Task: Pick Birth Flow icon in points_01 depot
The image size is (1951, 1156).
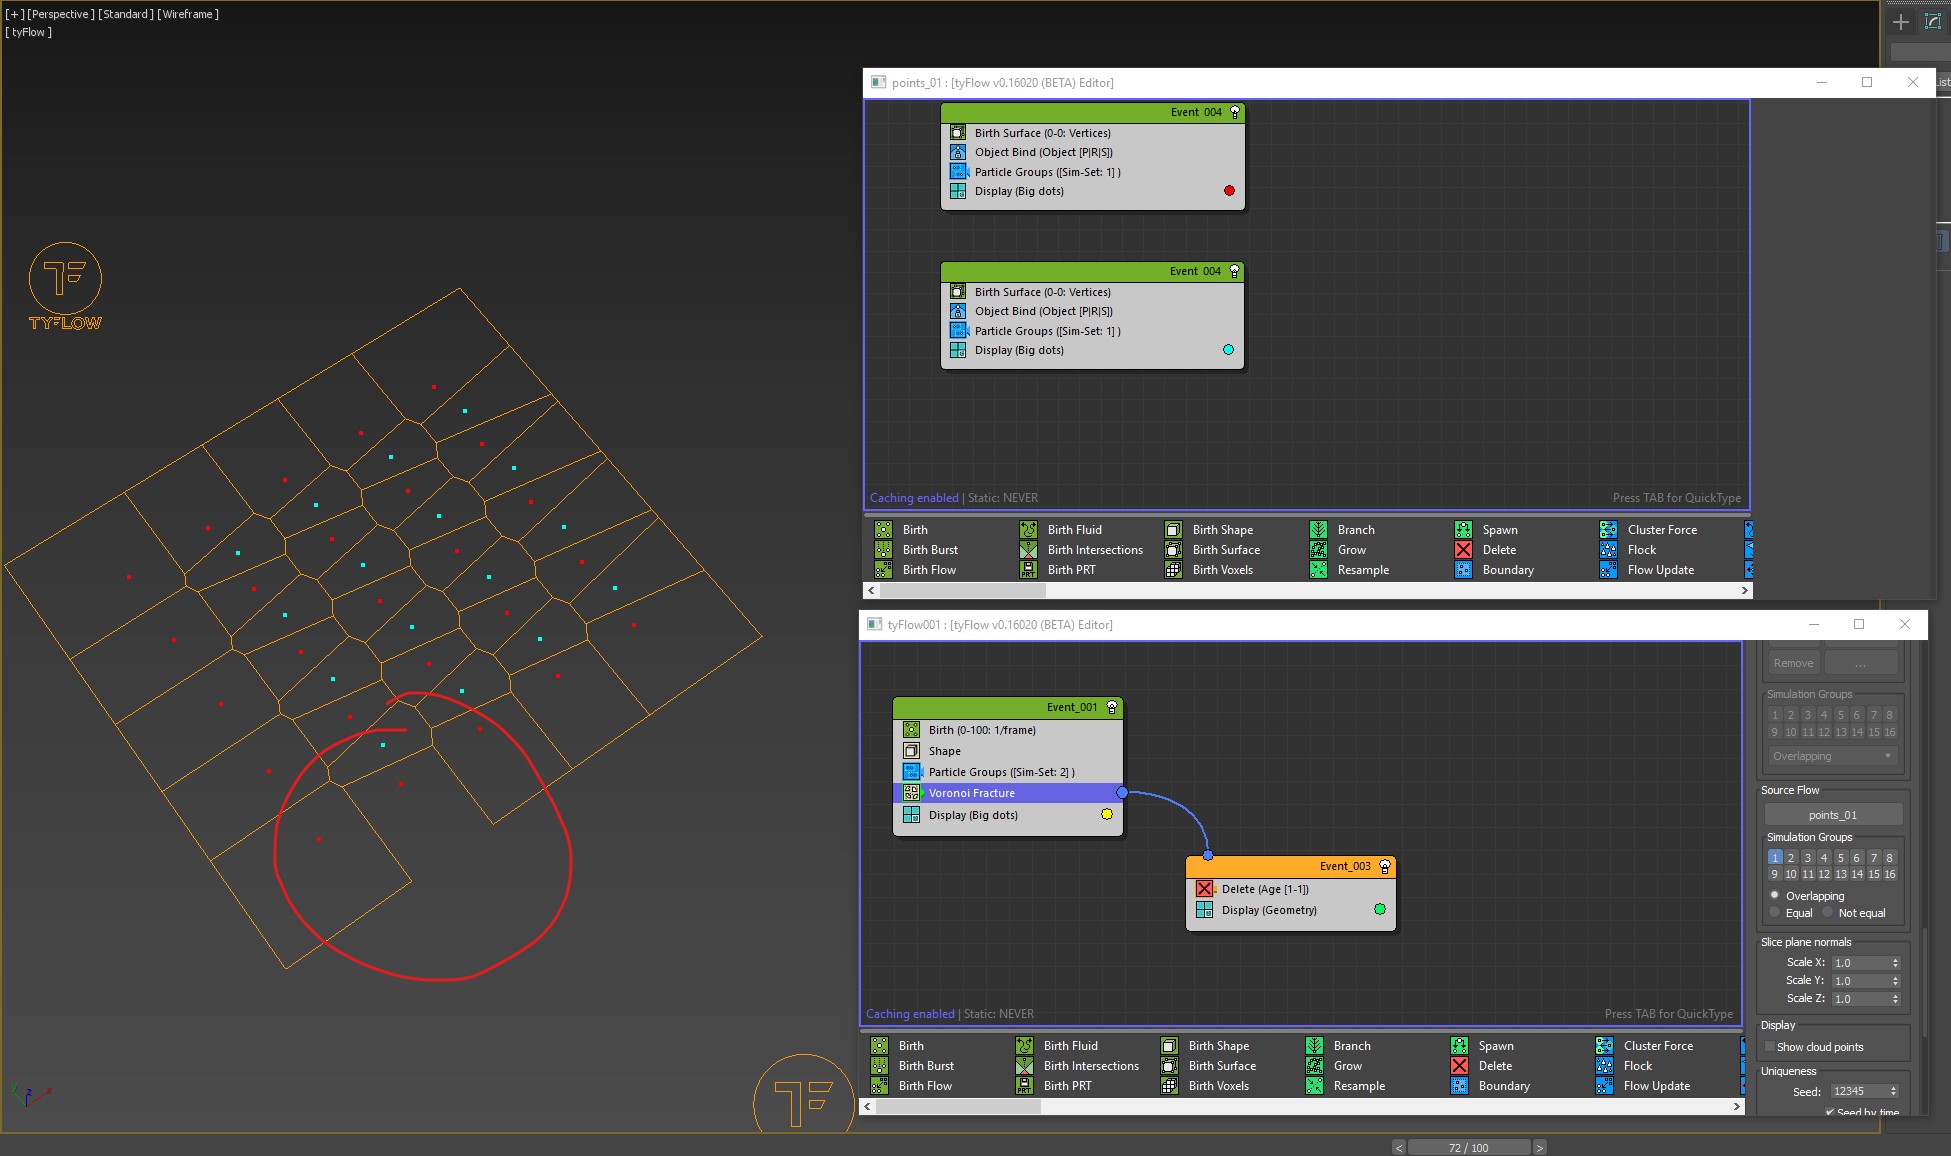Action: [x=883, y=570]
